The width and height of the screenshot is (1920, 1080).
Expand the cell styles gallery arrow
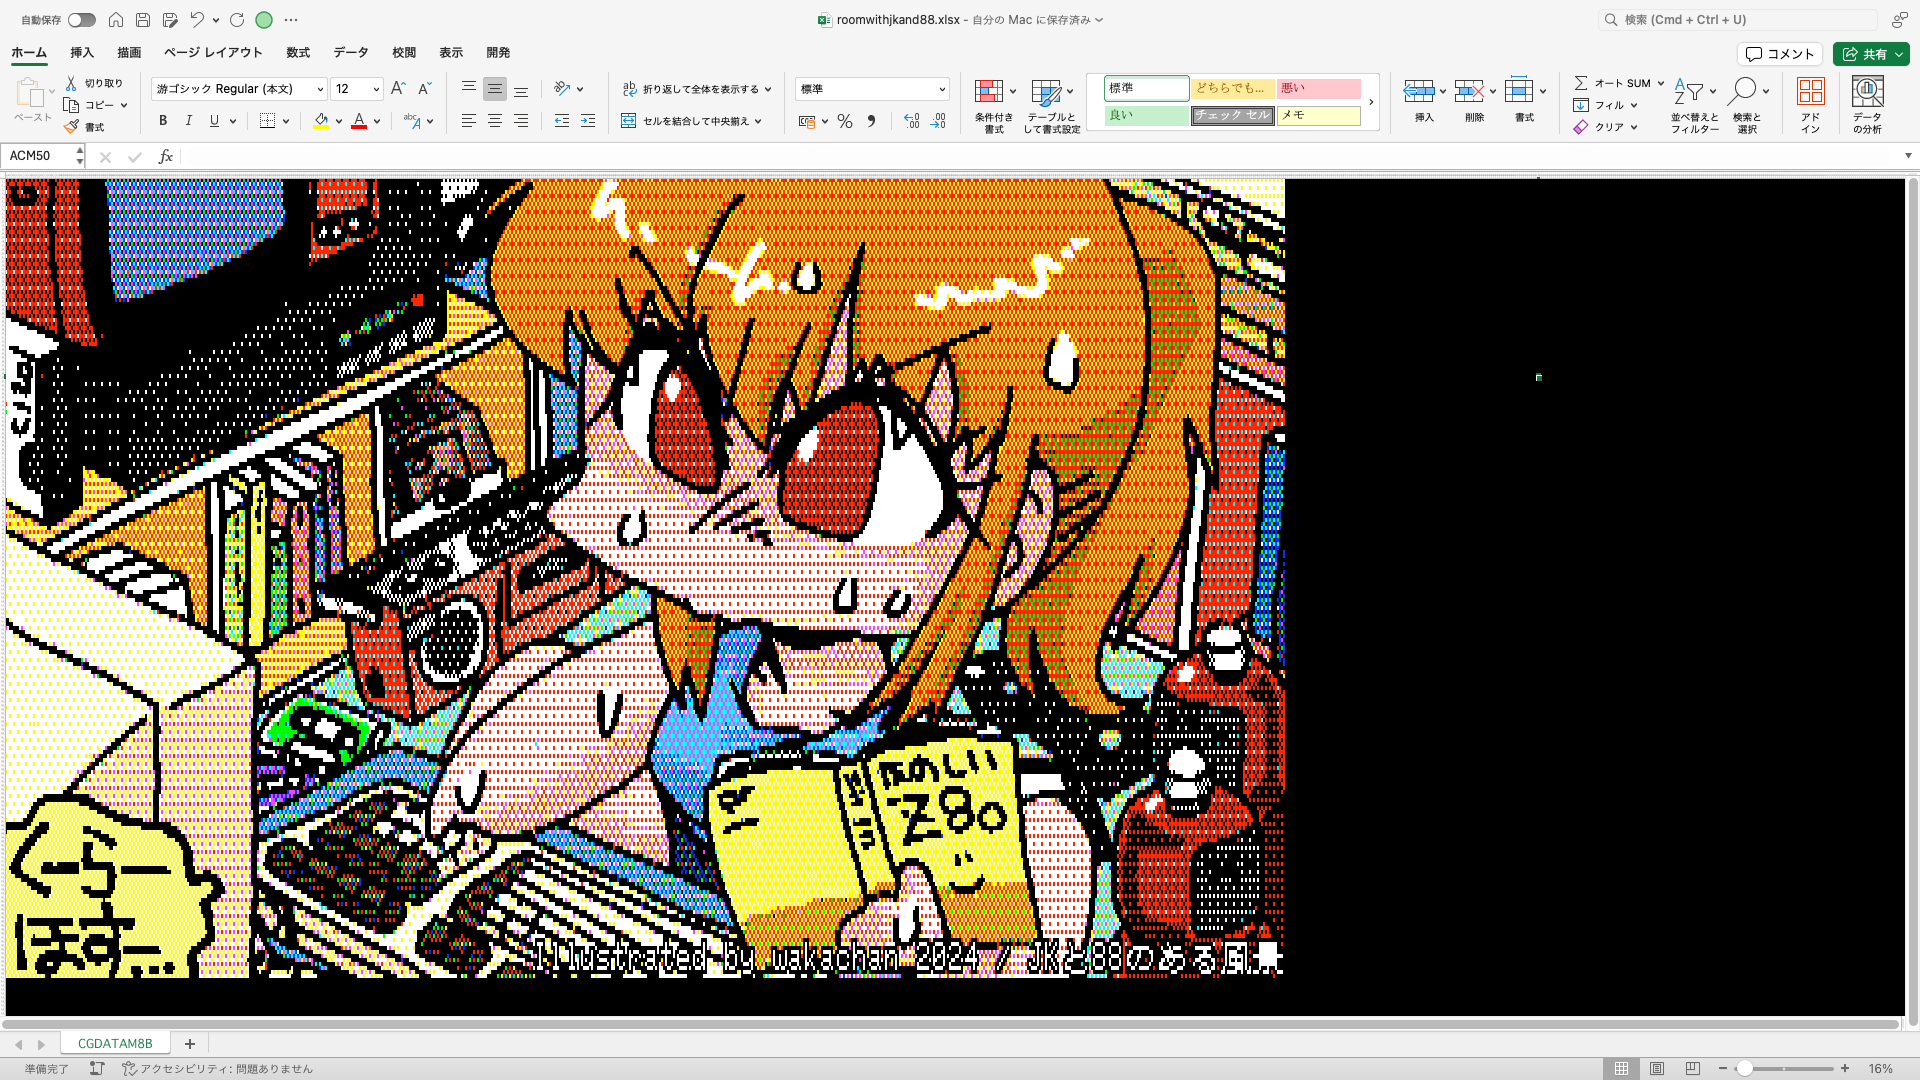point(1371,102)
